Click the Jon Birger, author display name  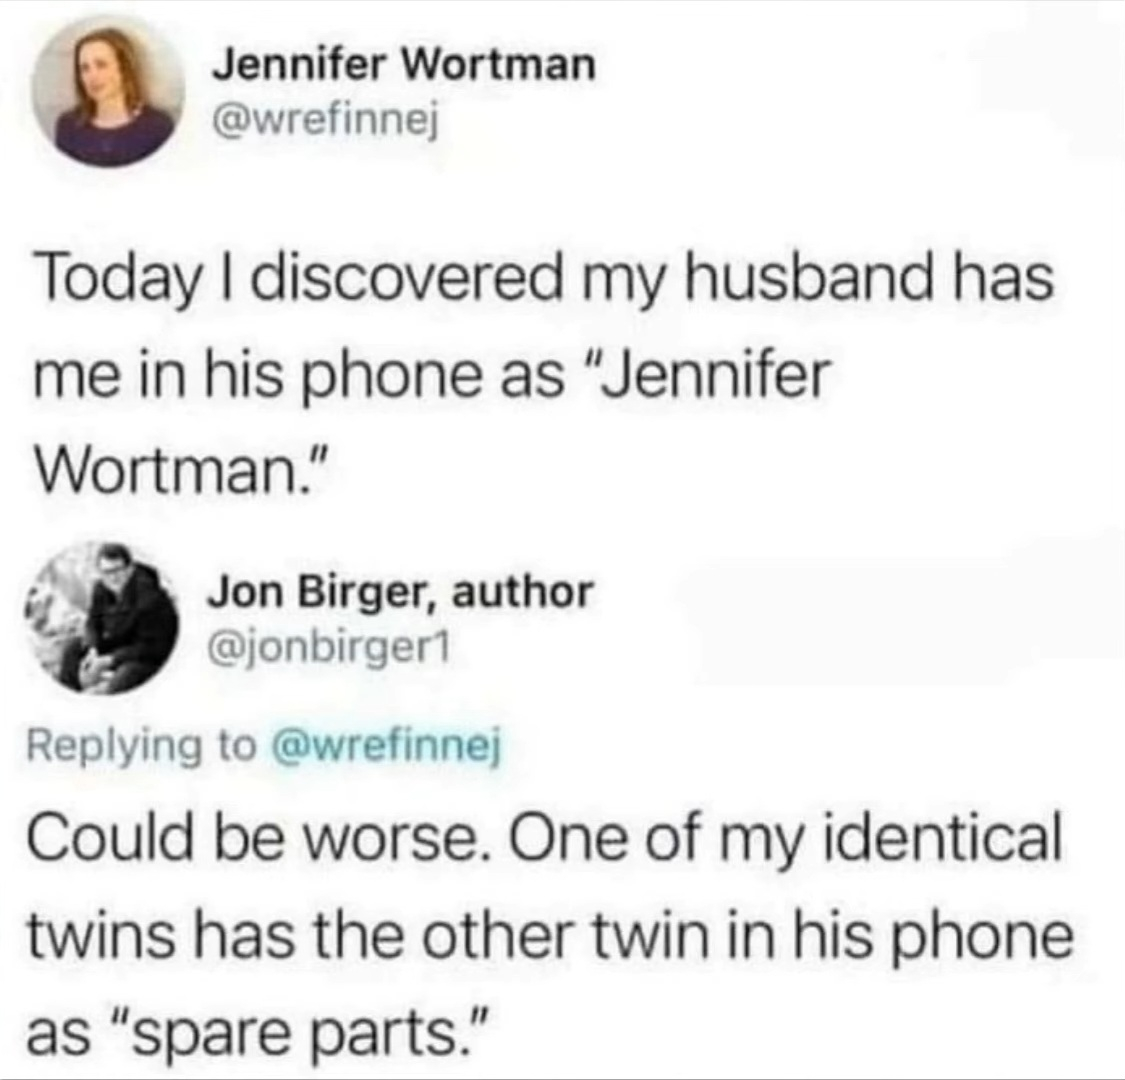400,592
